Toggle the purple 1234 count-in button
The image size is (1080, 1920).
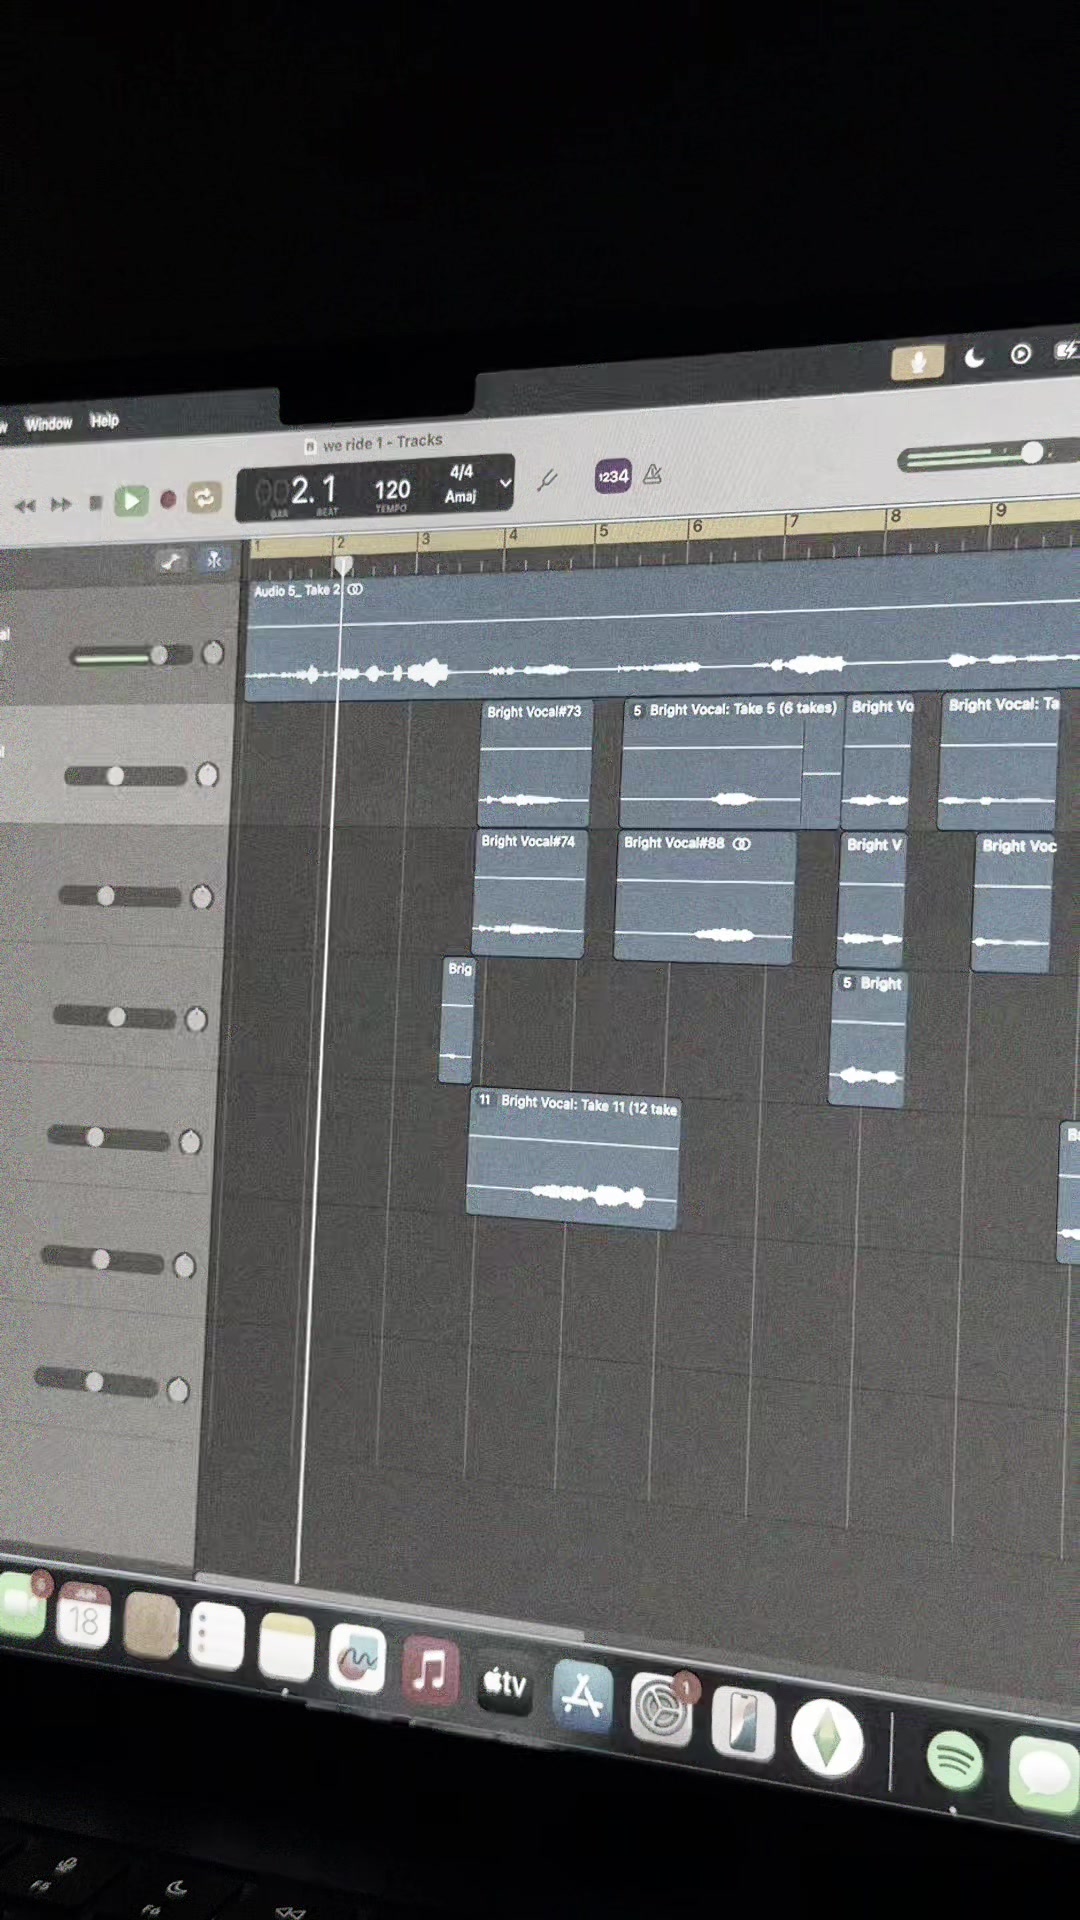coord(613,476)
